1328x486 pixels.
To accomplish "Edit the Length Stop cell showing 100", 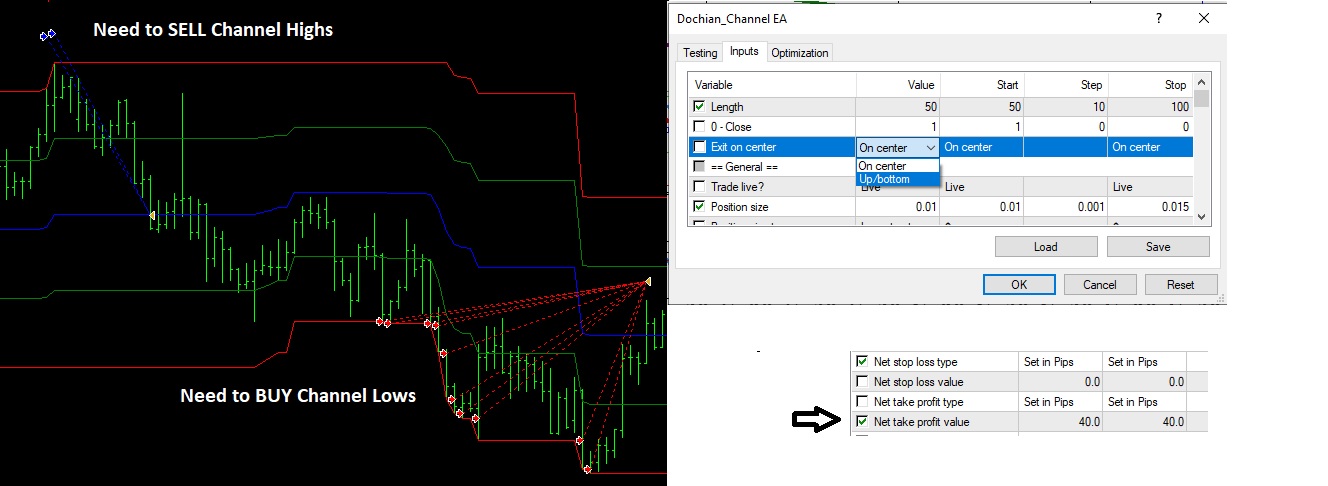I will [x=1151, y=107].
